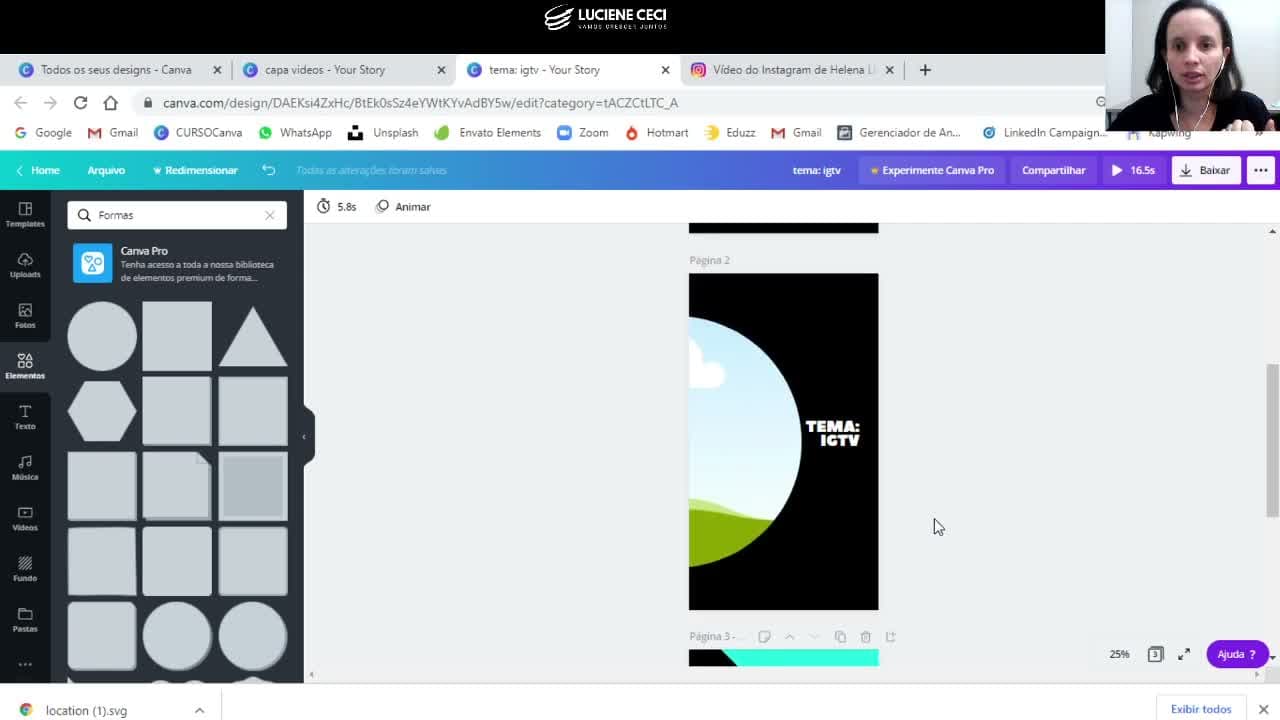Open a new browser tab
This screenshot has width=1280, height=720.
pyautogui.click(x=925, y=70)
